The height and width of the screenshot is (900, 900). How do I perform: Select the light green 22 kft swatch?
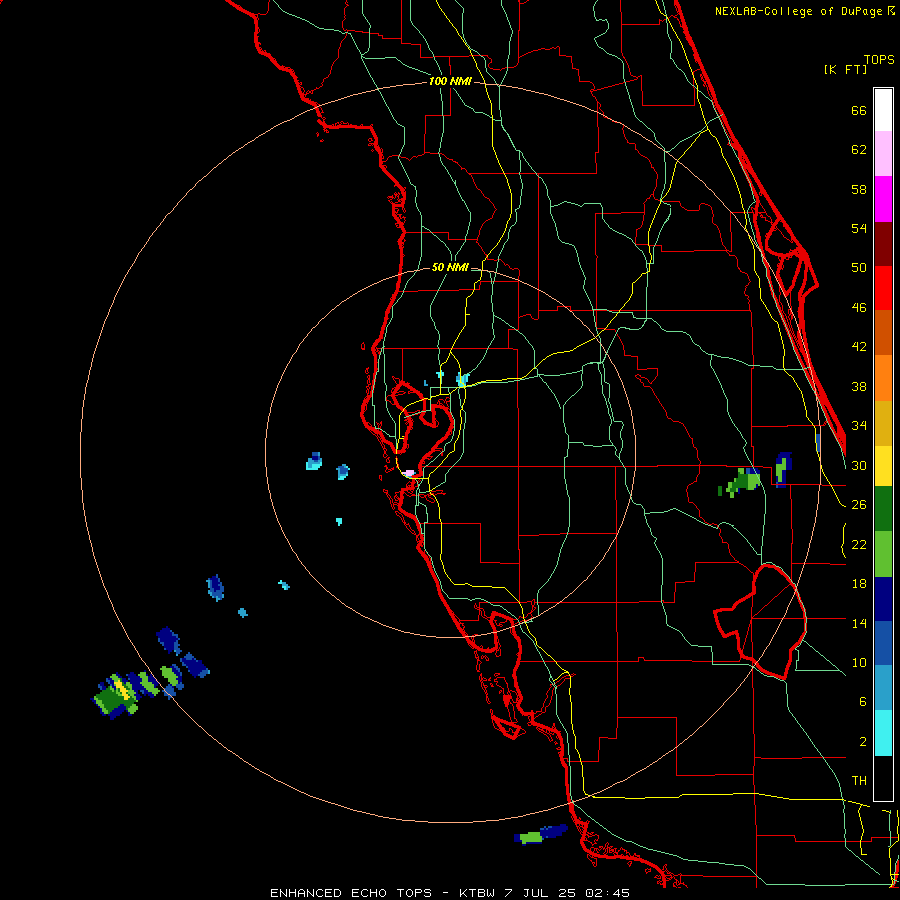tap(883, 554)
